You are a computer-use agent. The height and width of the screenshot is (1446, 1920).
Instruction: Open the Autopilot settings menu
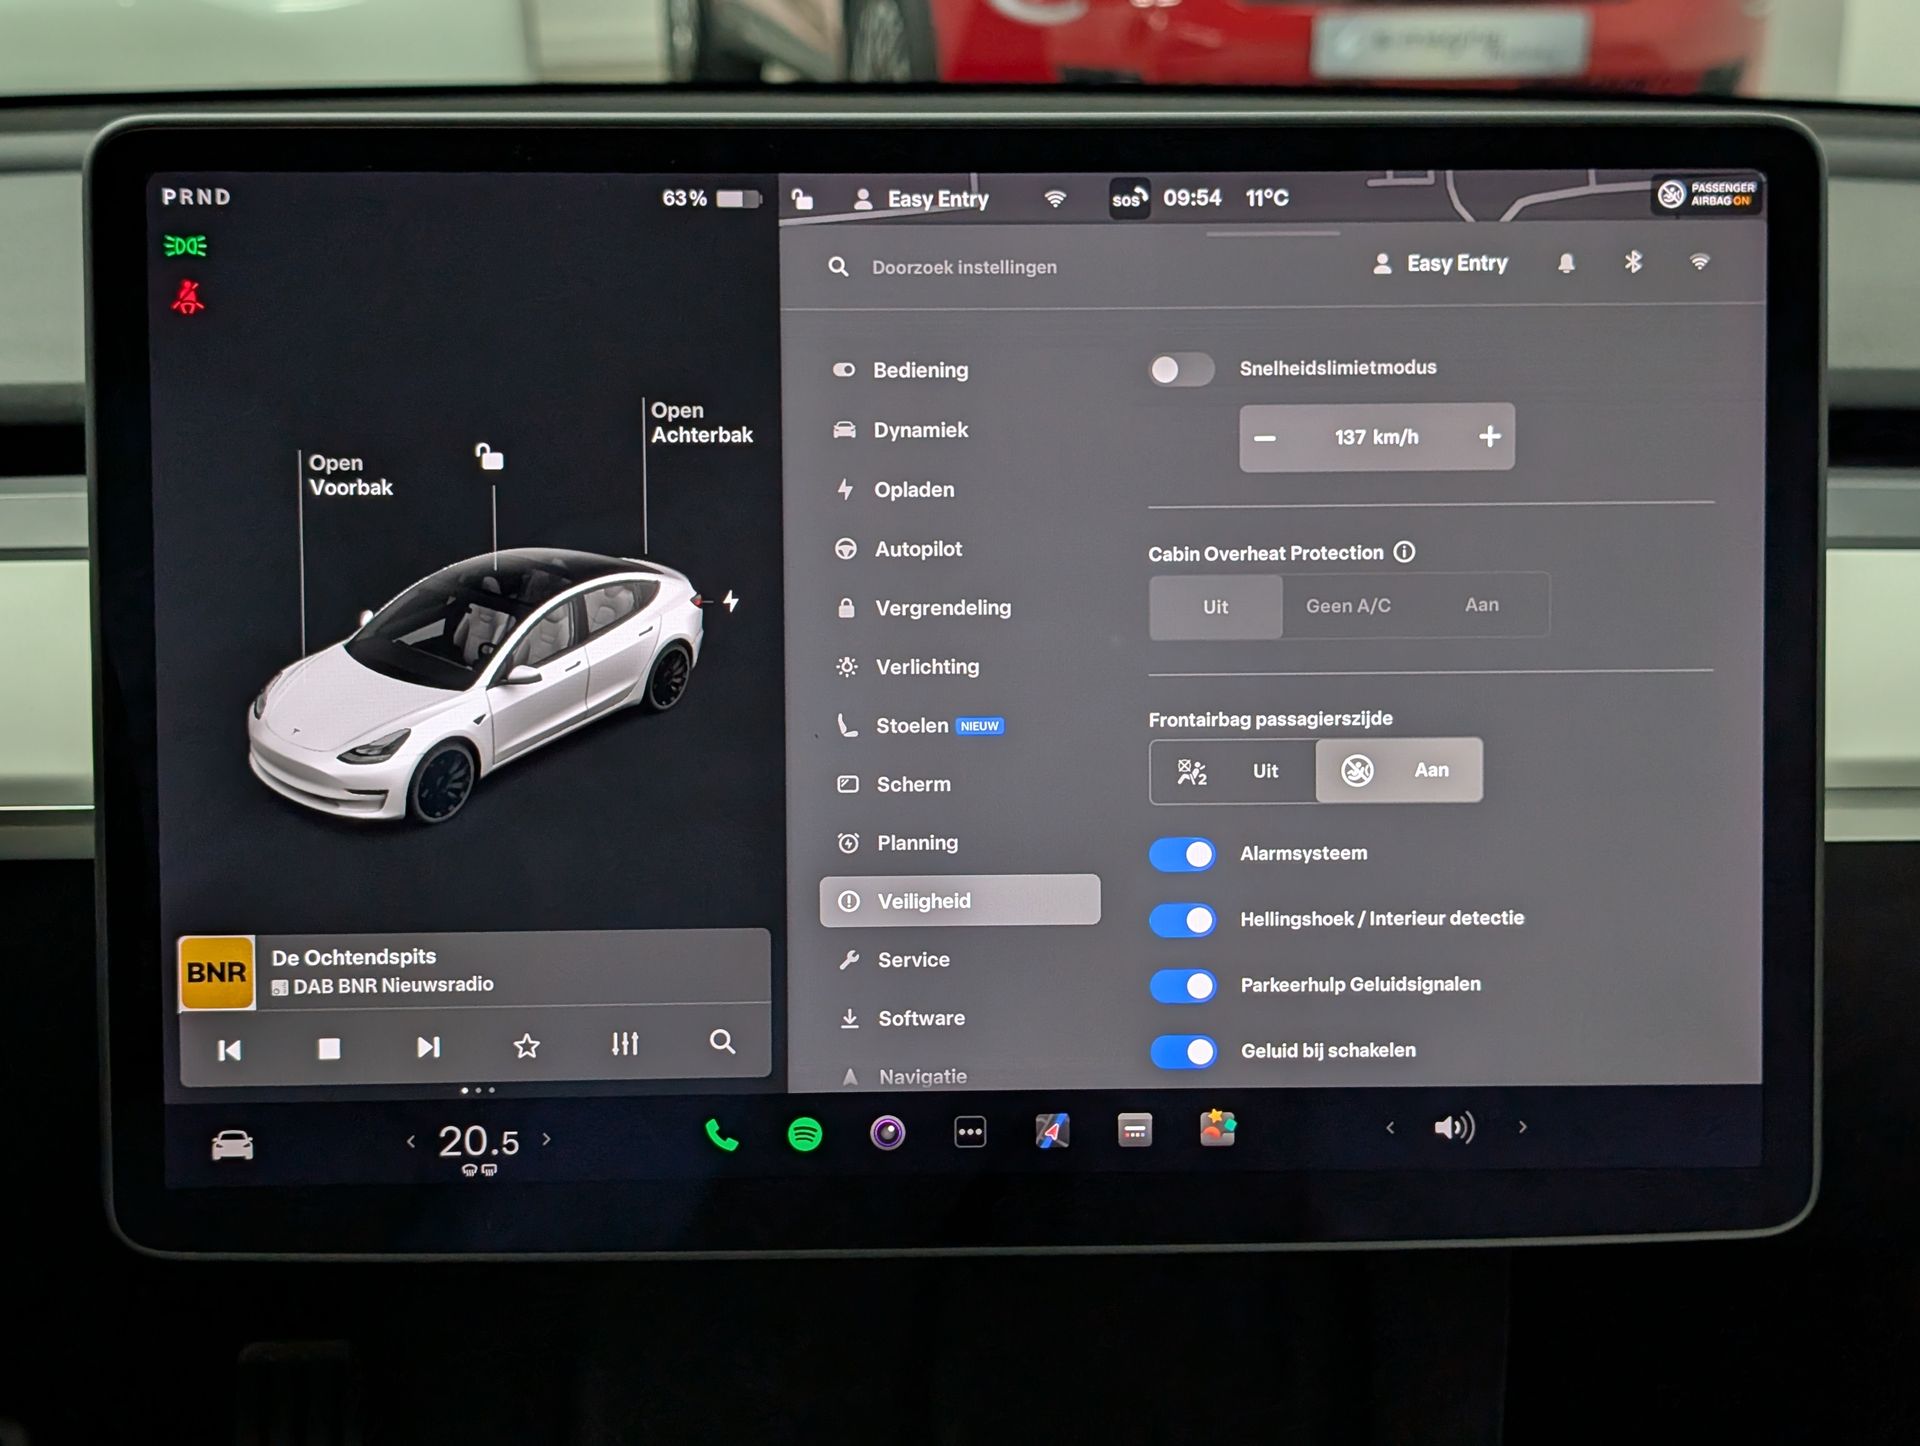coord(917,549)
